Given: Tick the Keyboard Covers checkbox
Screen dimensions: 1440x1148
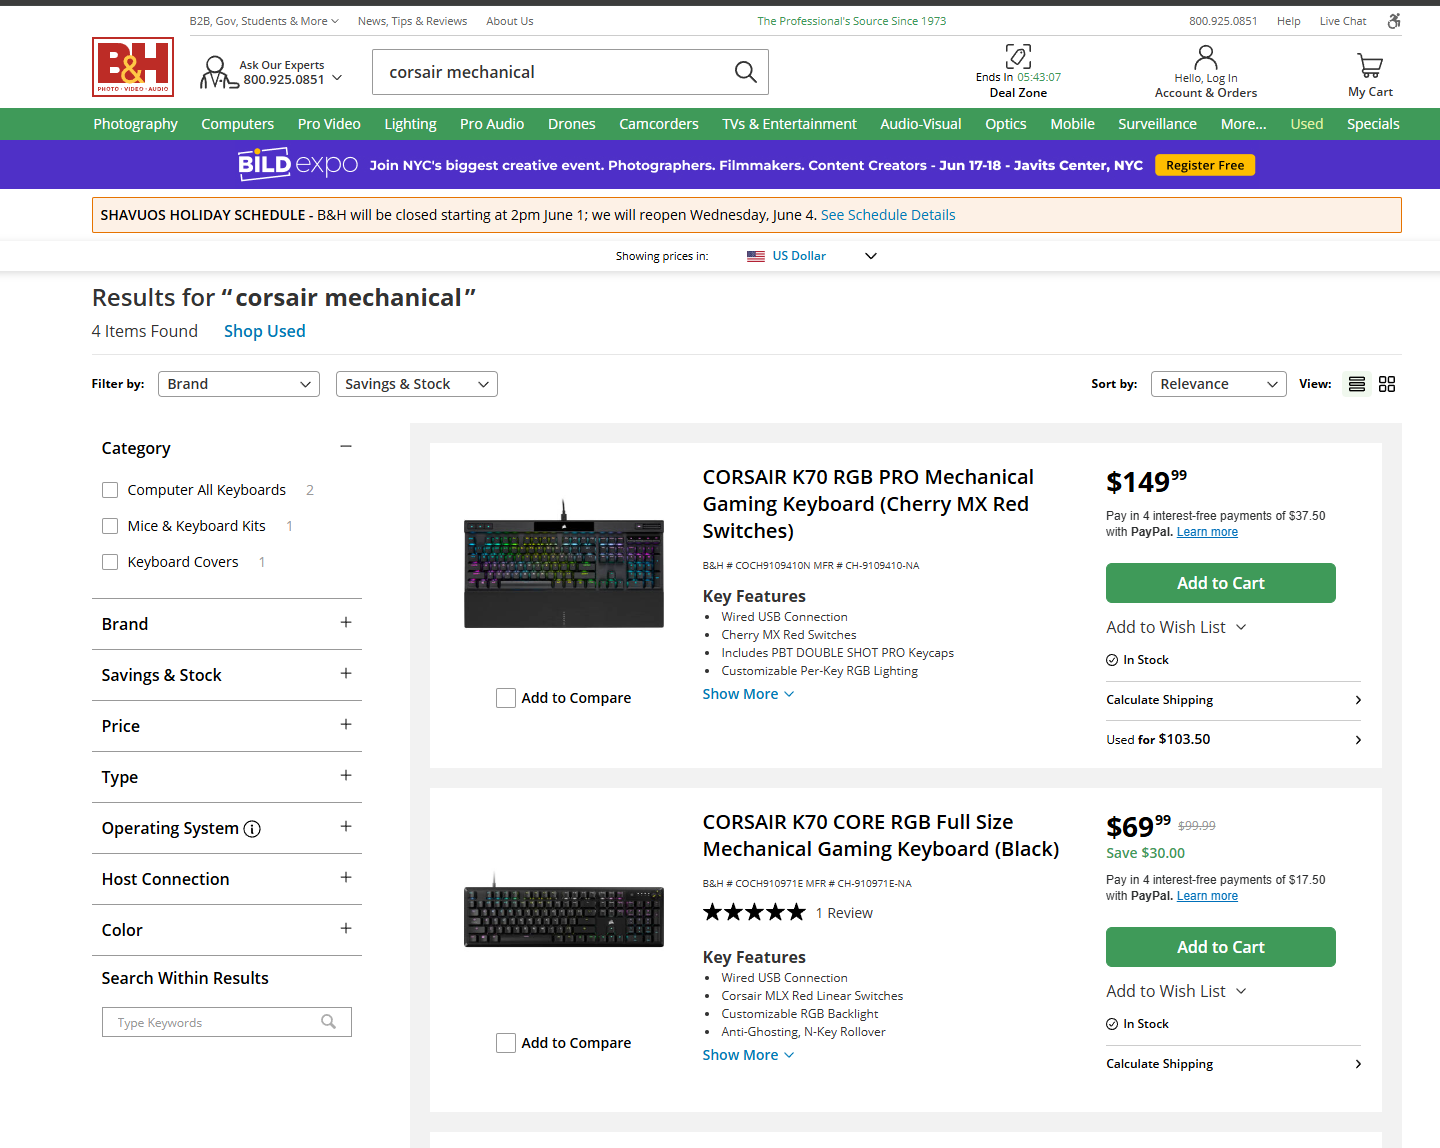Looking at the screenshot, I should tap(110, 562).
